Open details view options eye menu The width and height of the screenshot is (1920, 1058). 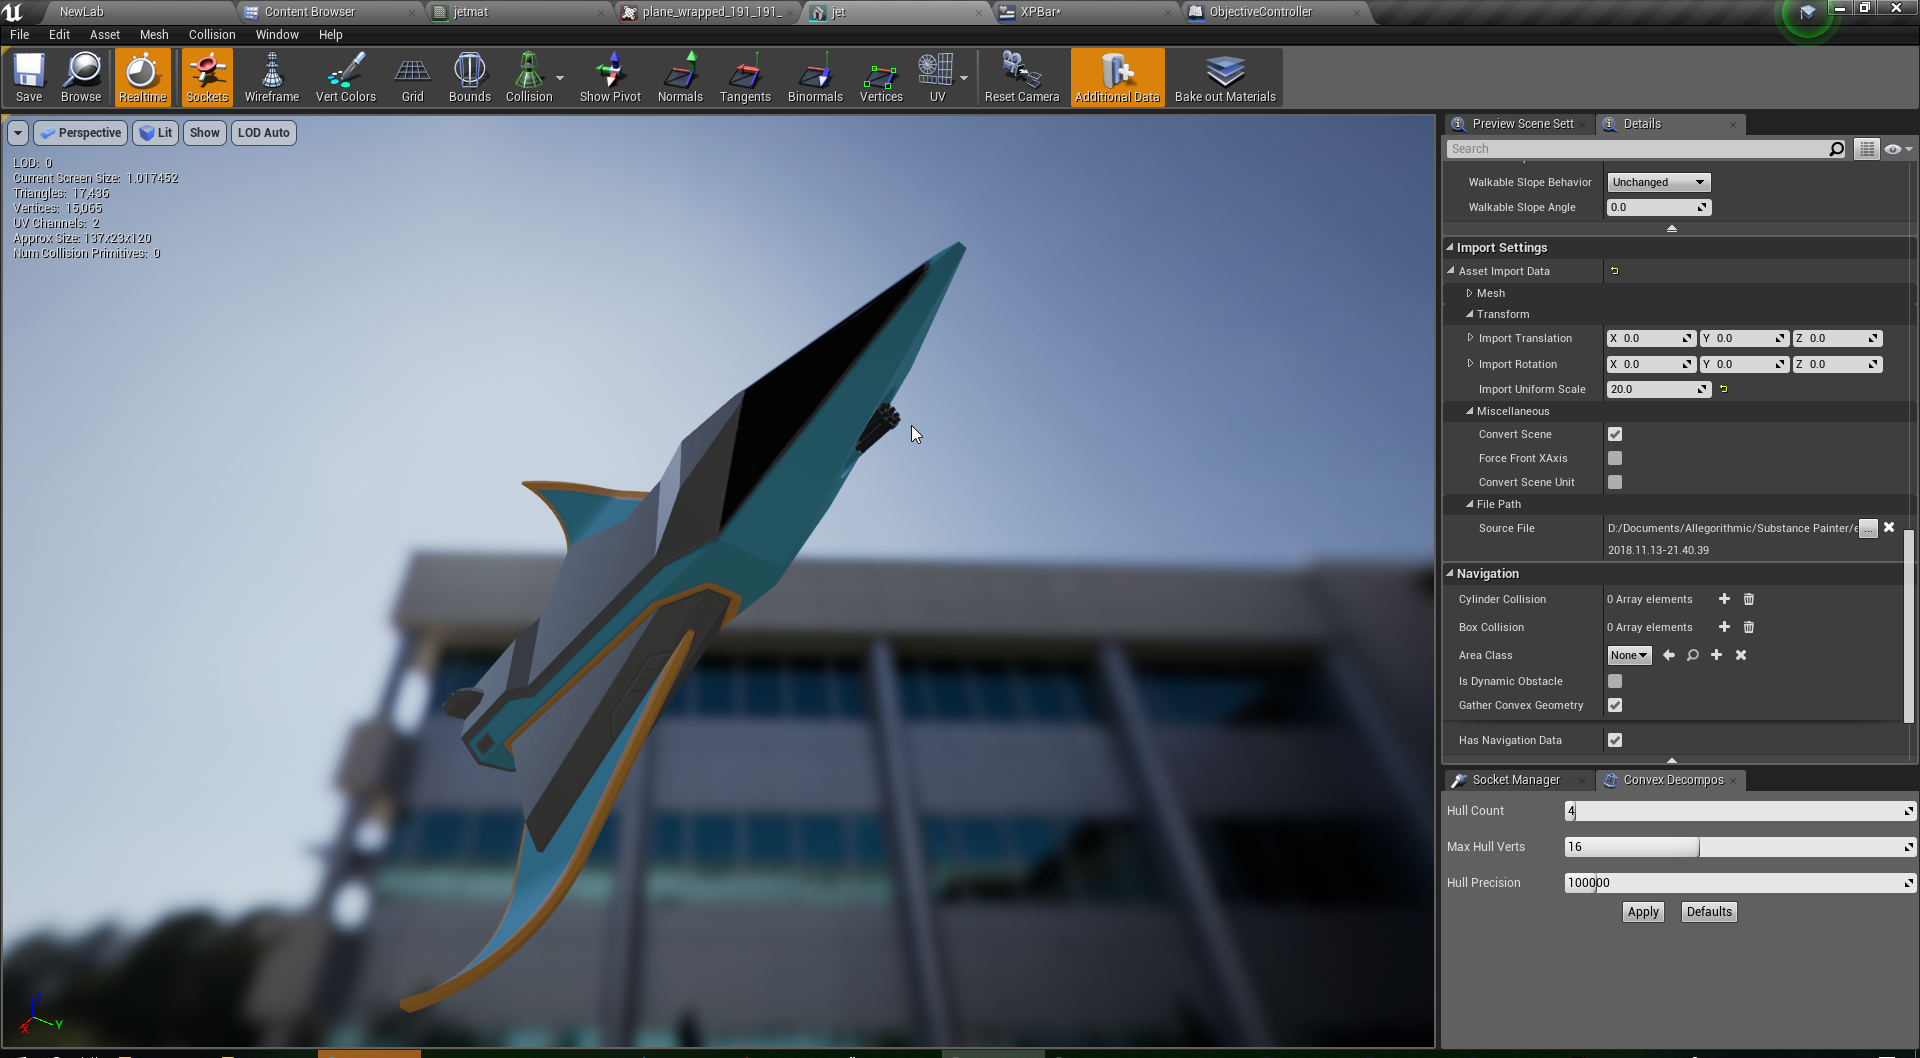(x=1897, y=149)
